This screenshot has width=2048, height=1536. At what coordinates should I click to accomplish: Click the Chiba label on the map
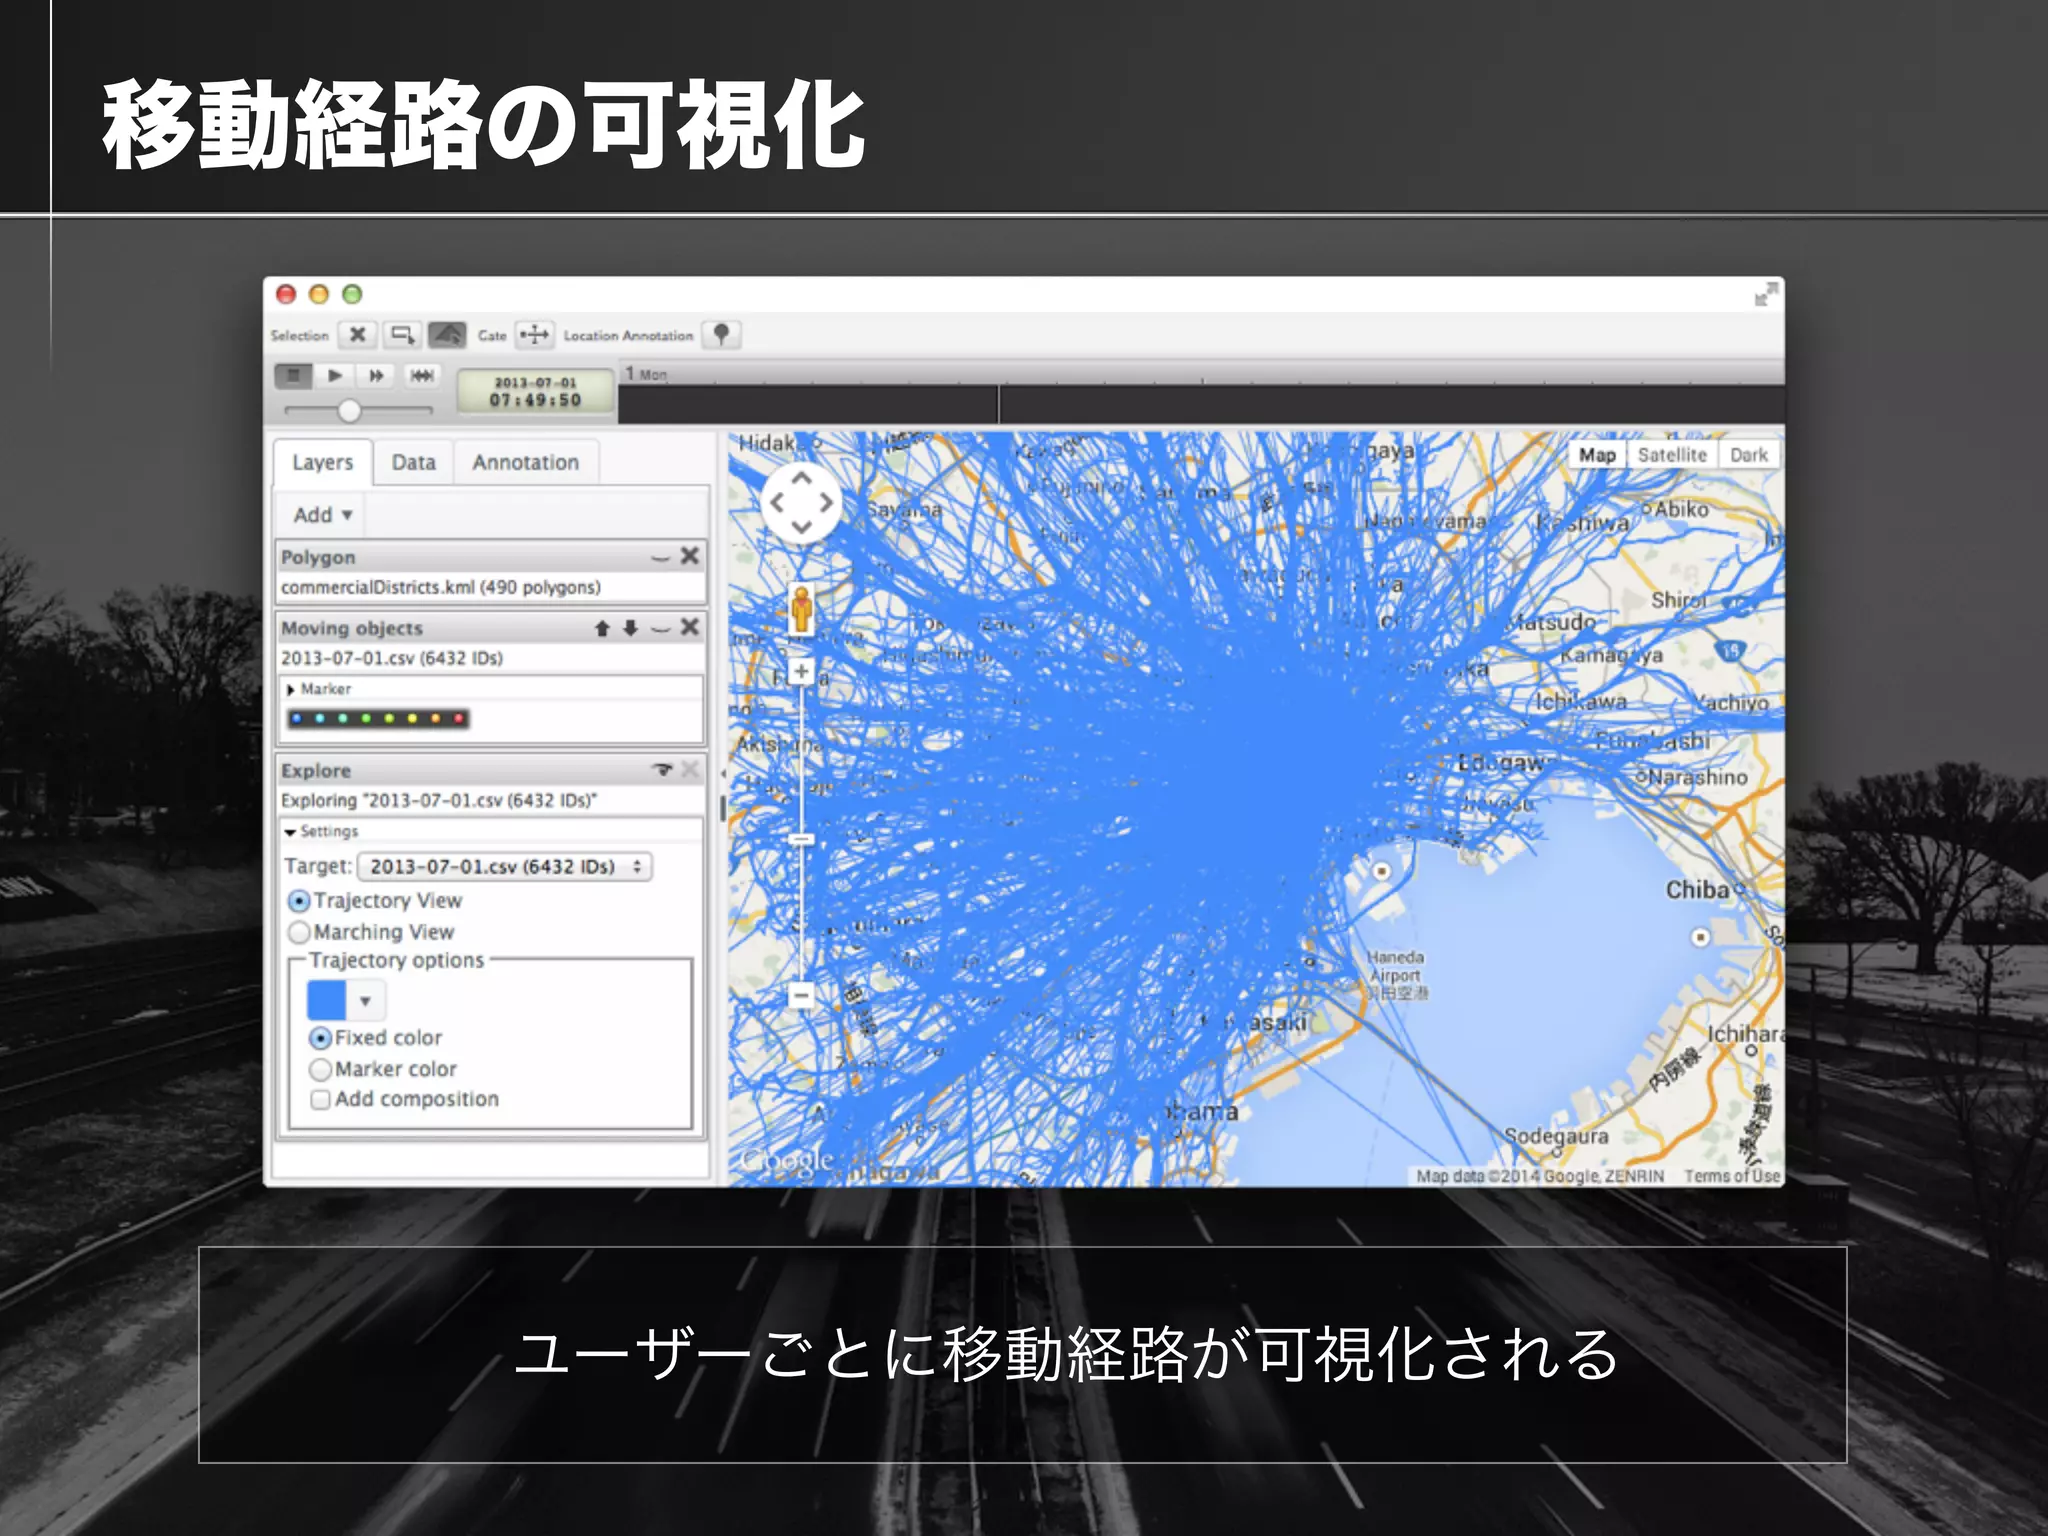[1697, 889]
